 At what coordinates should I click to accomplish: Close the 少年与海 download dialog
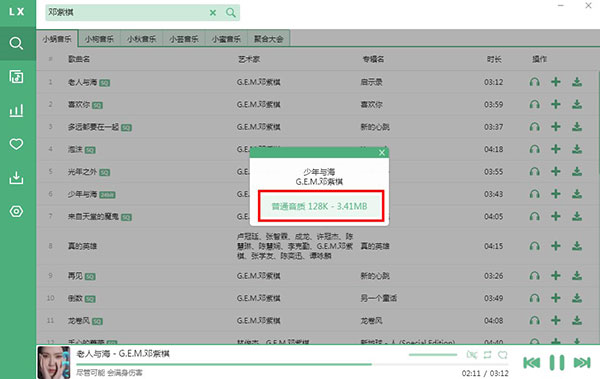(382, 153)
